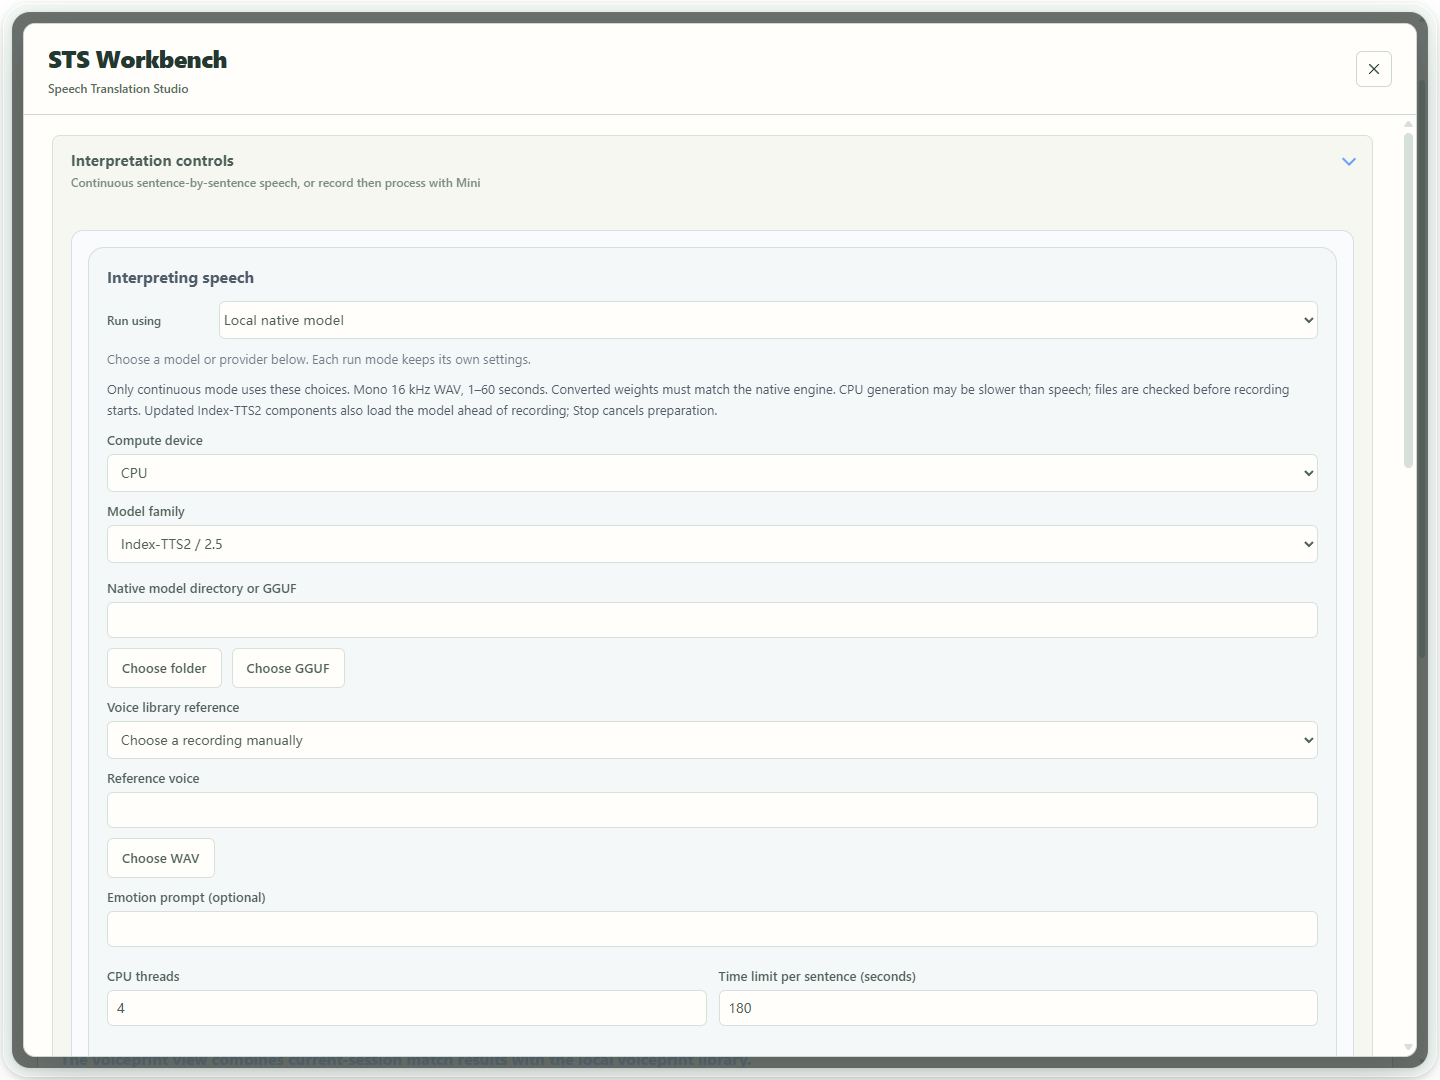The image size is (1440, 1080).
Task: Open the Model family dropdown
Action: pyautogui.click(x=712, y=544)
